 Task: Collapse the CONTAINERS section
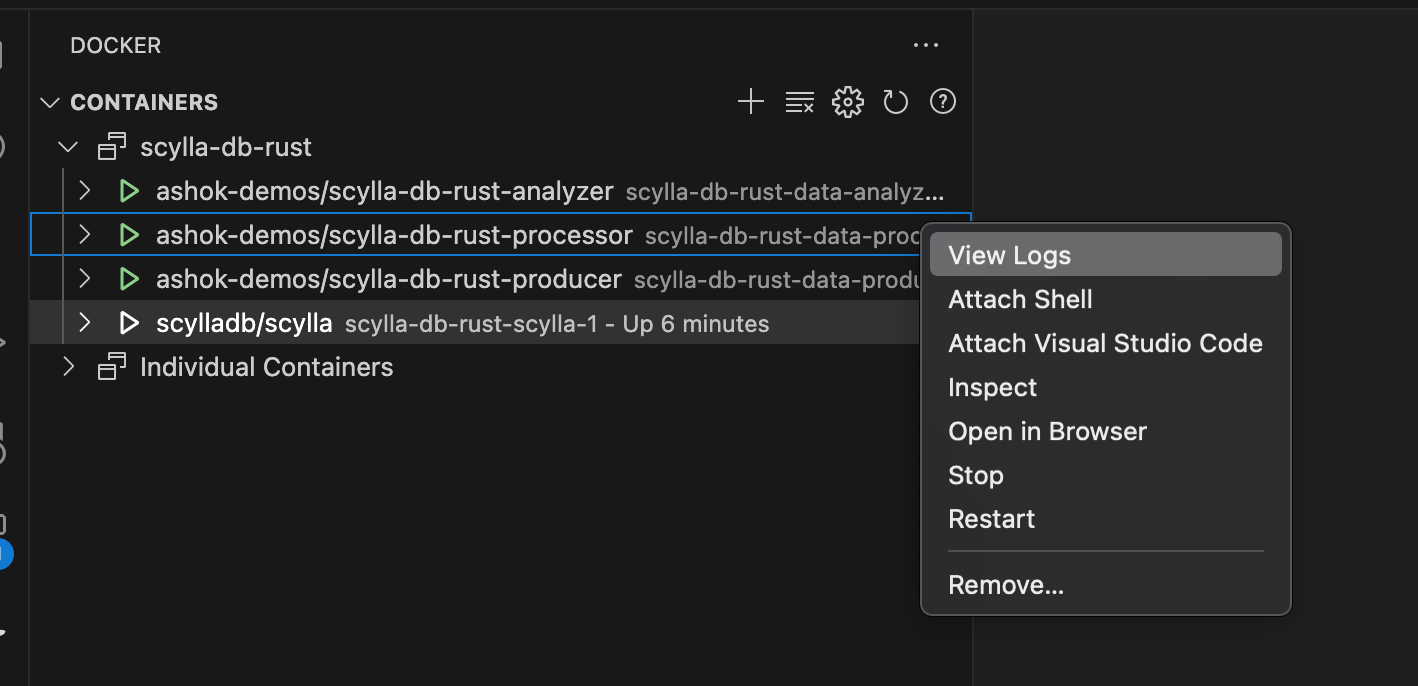tap(49, 103)
